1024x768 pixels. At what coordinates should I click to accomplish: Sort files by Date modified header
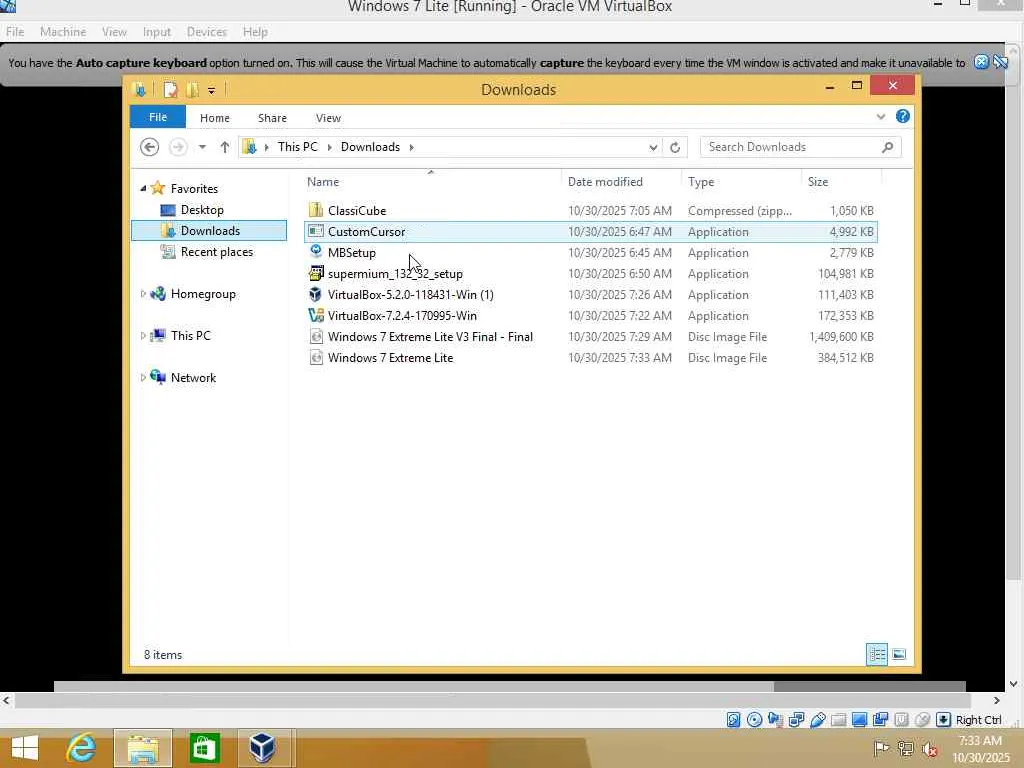(x=620, y=182)
